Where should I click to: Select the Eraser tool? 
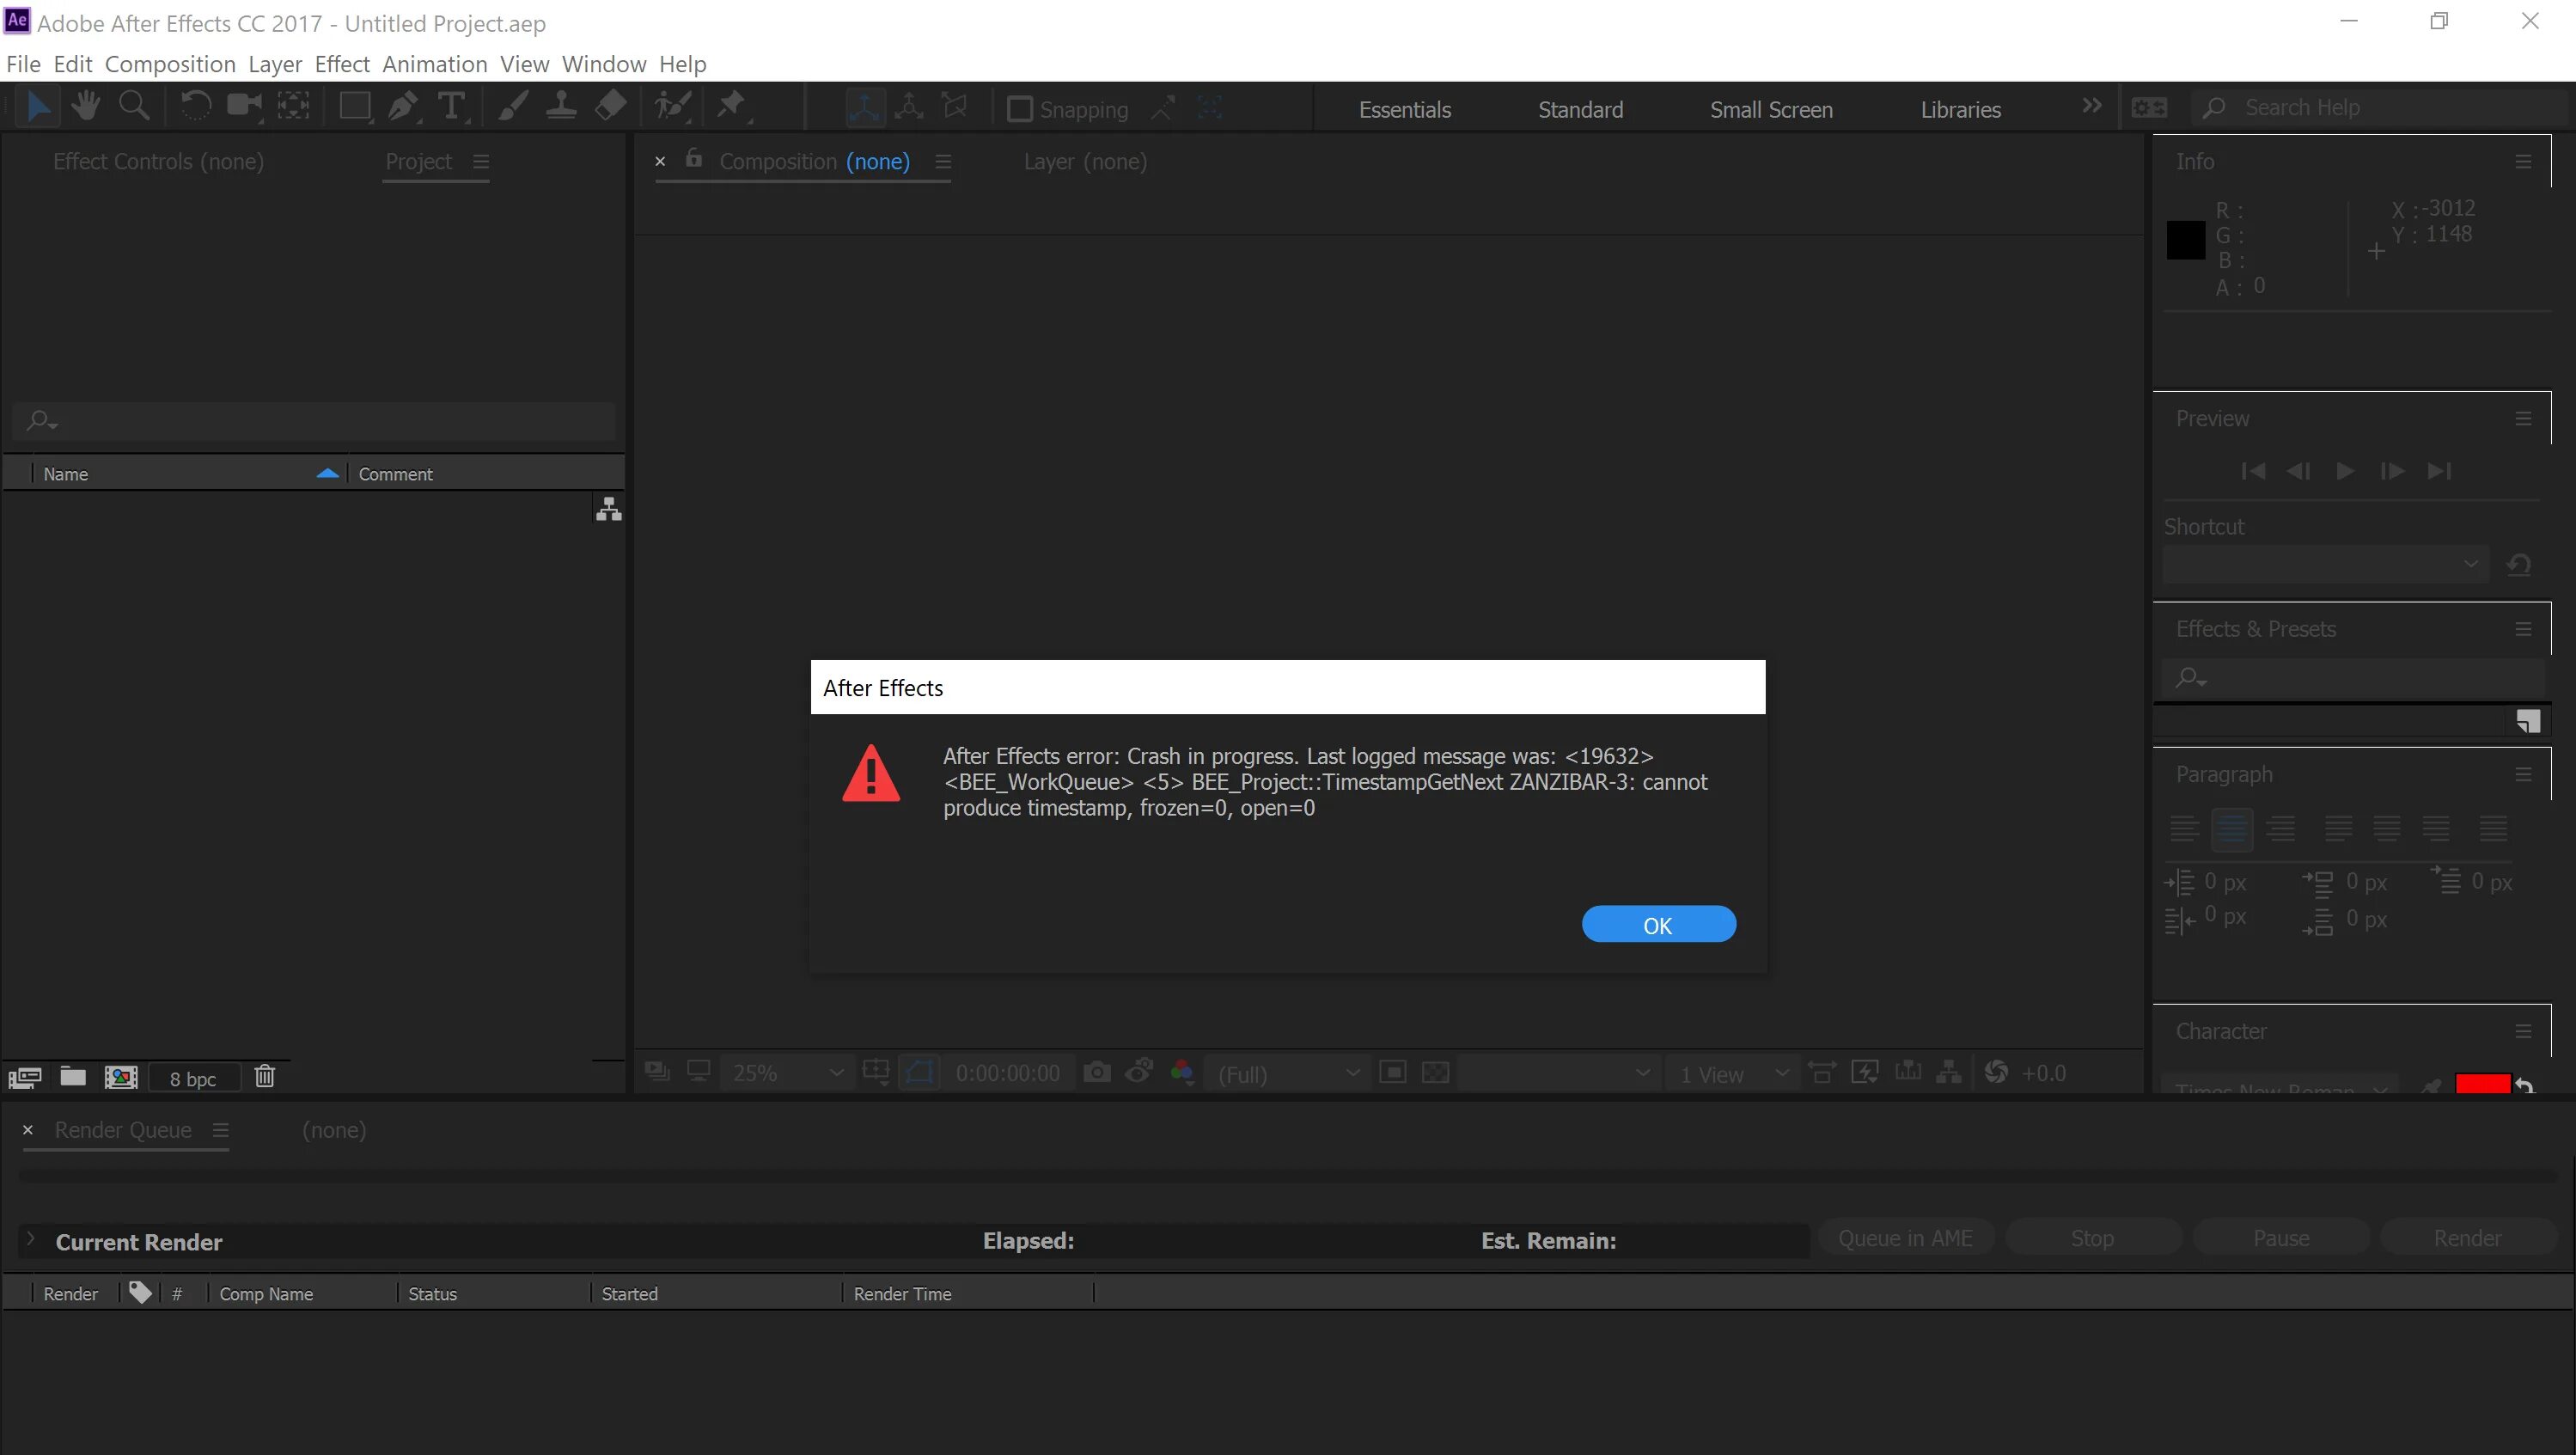pos(610,106)
